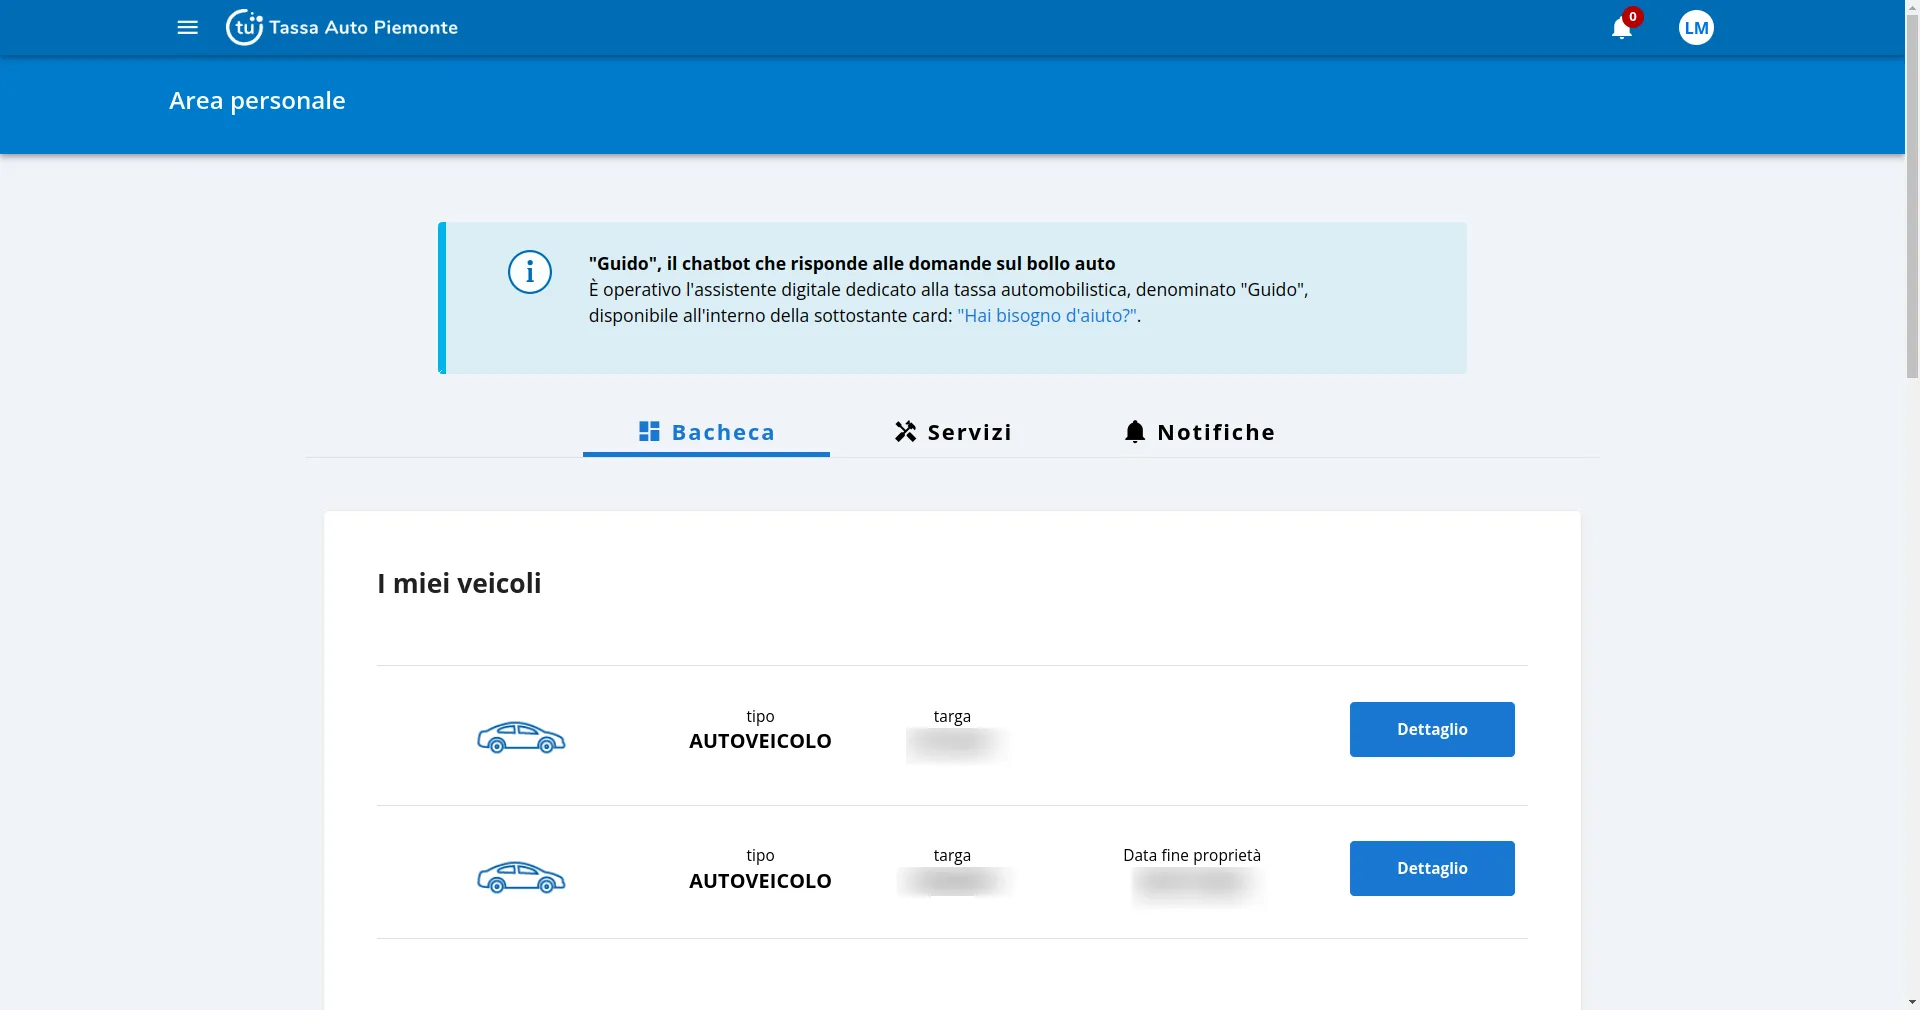Open the LM user profile avatar
Viewport: 1920px width, 1010px height.
point(1696,28)
